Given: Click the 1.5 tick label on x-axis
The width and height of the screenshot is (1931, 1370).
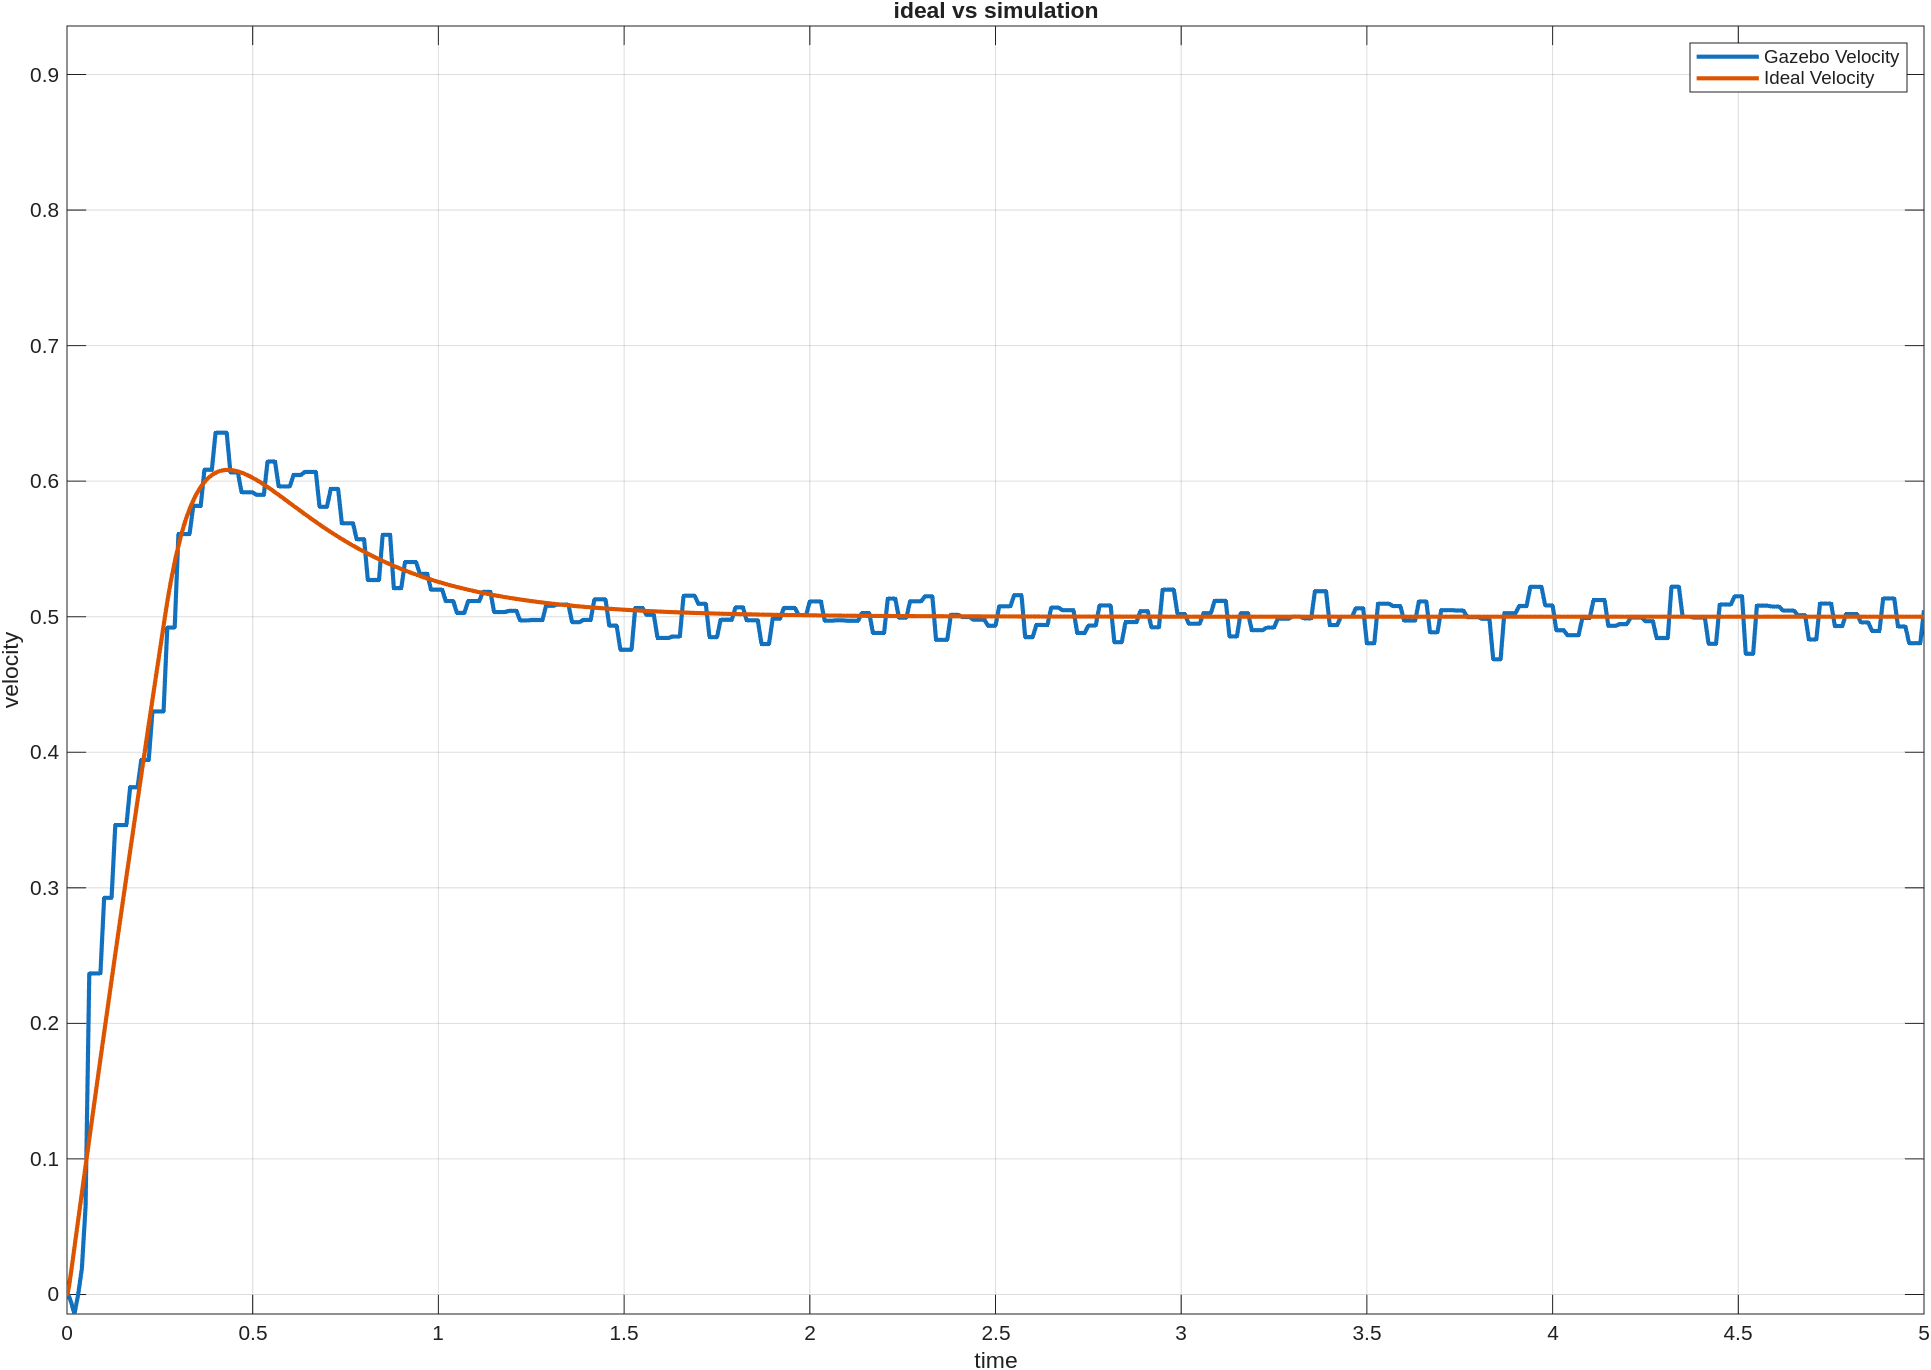Looking at the screenshot, I should [x=624, y=1333].
